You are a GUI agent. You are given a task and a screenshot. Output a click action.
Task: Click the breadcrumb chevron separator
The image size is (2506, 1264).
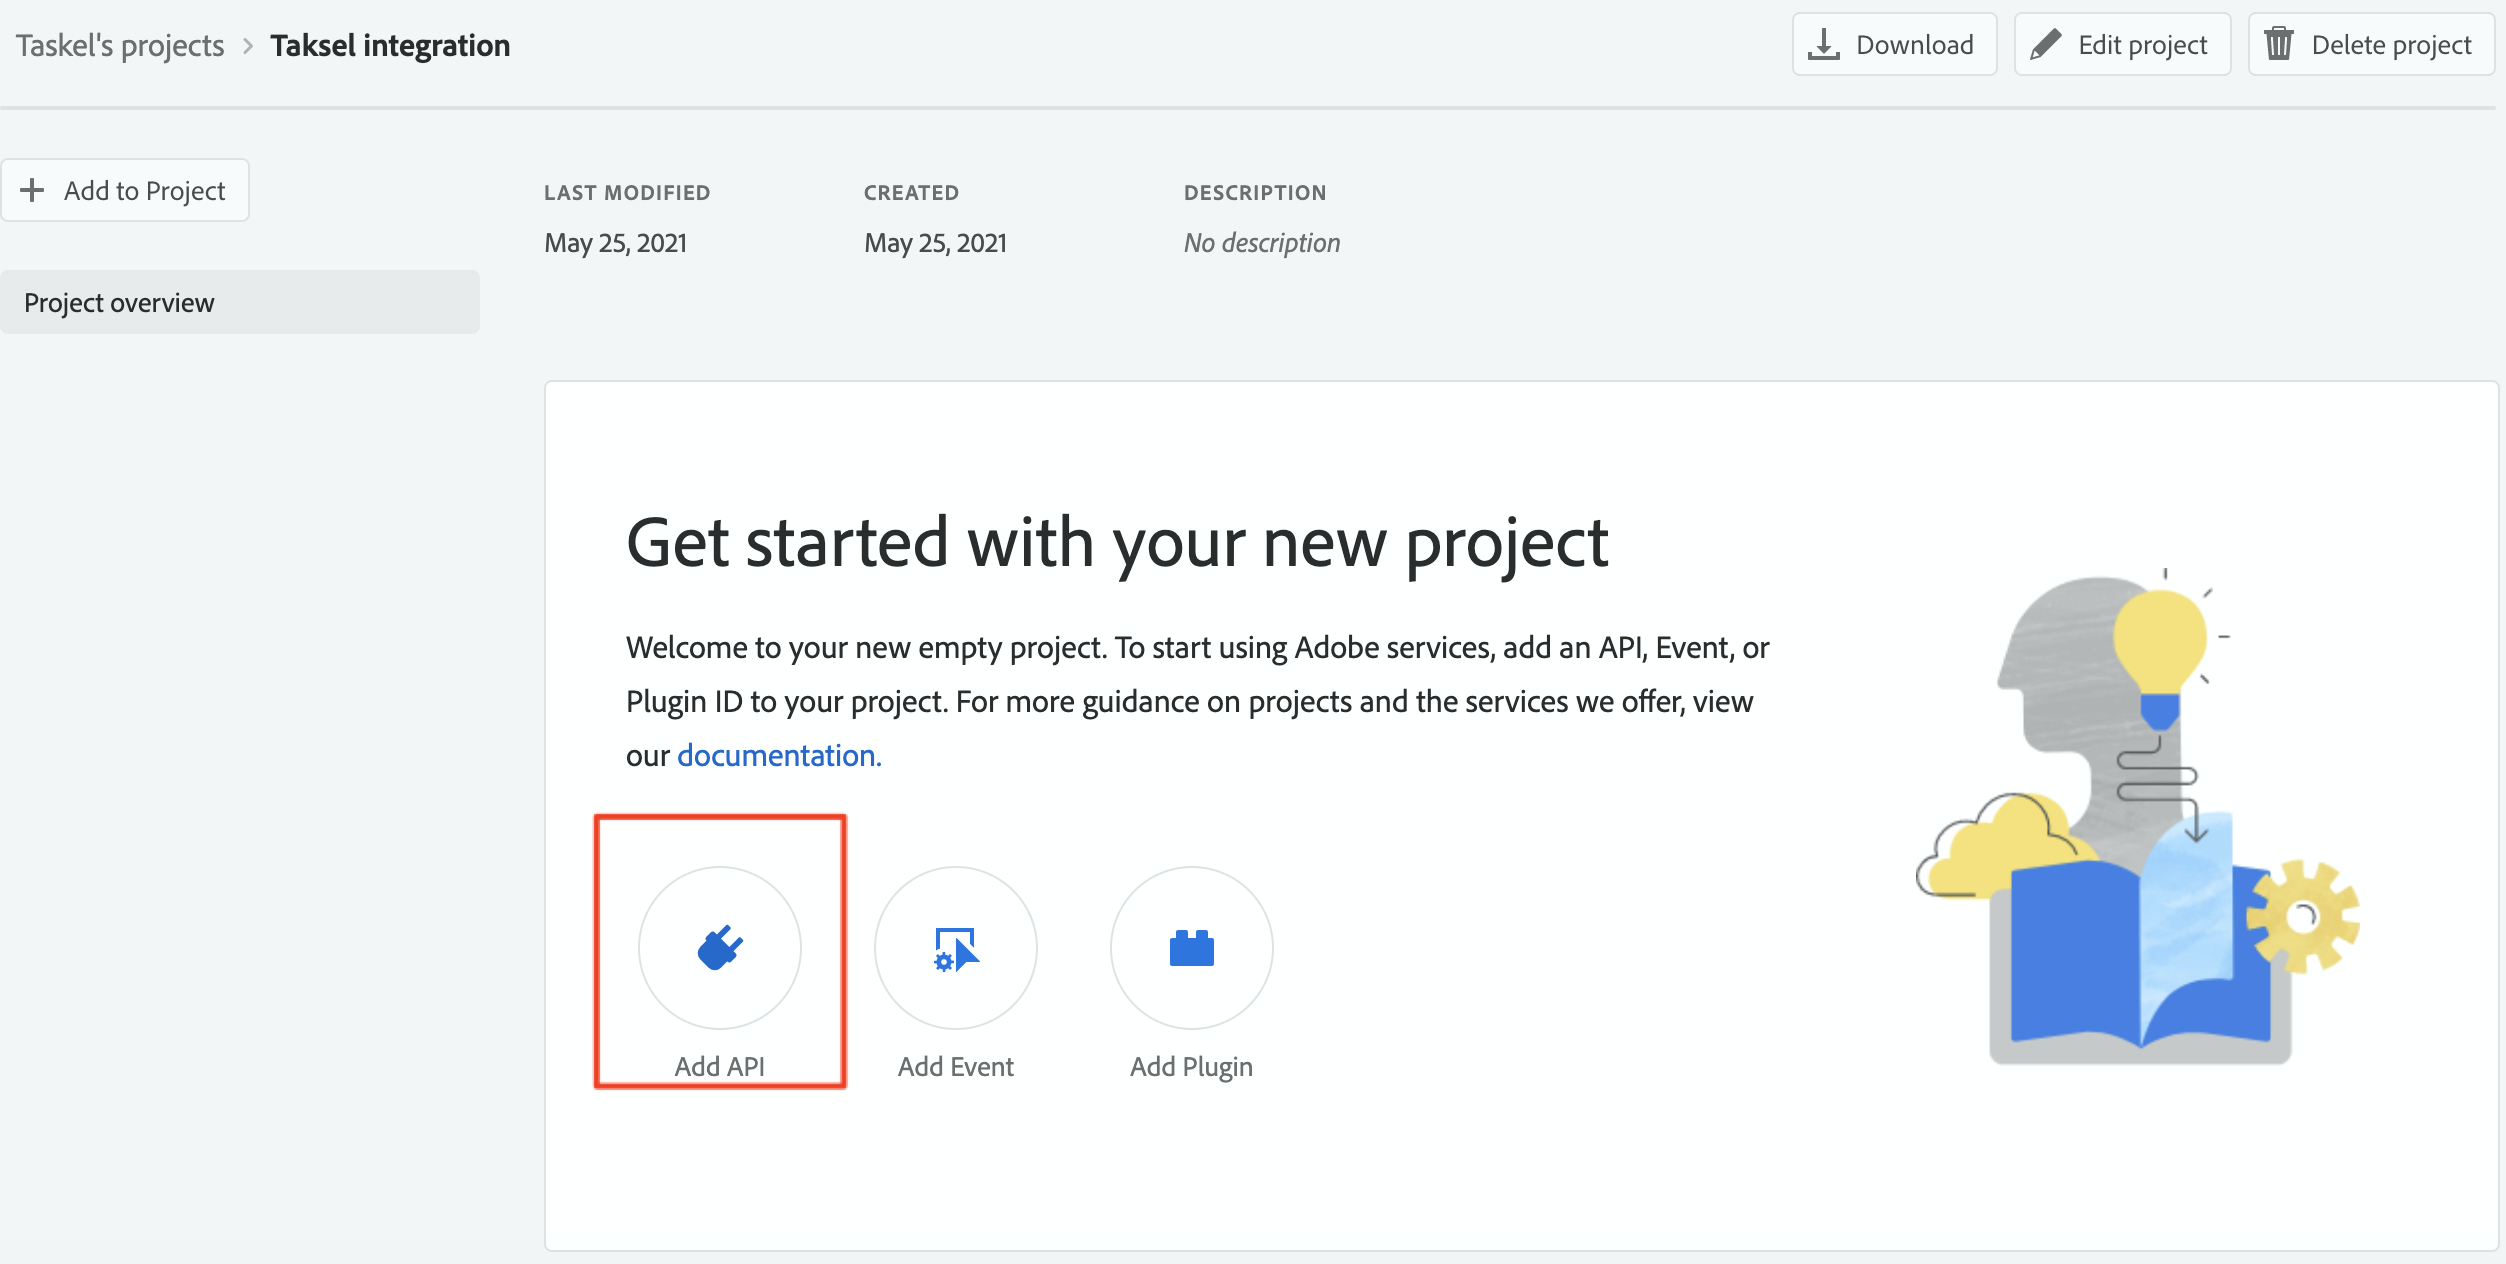coord(248,46)
